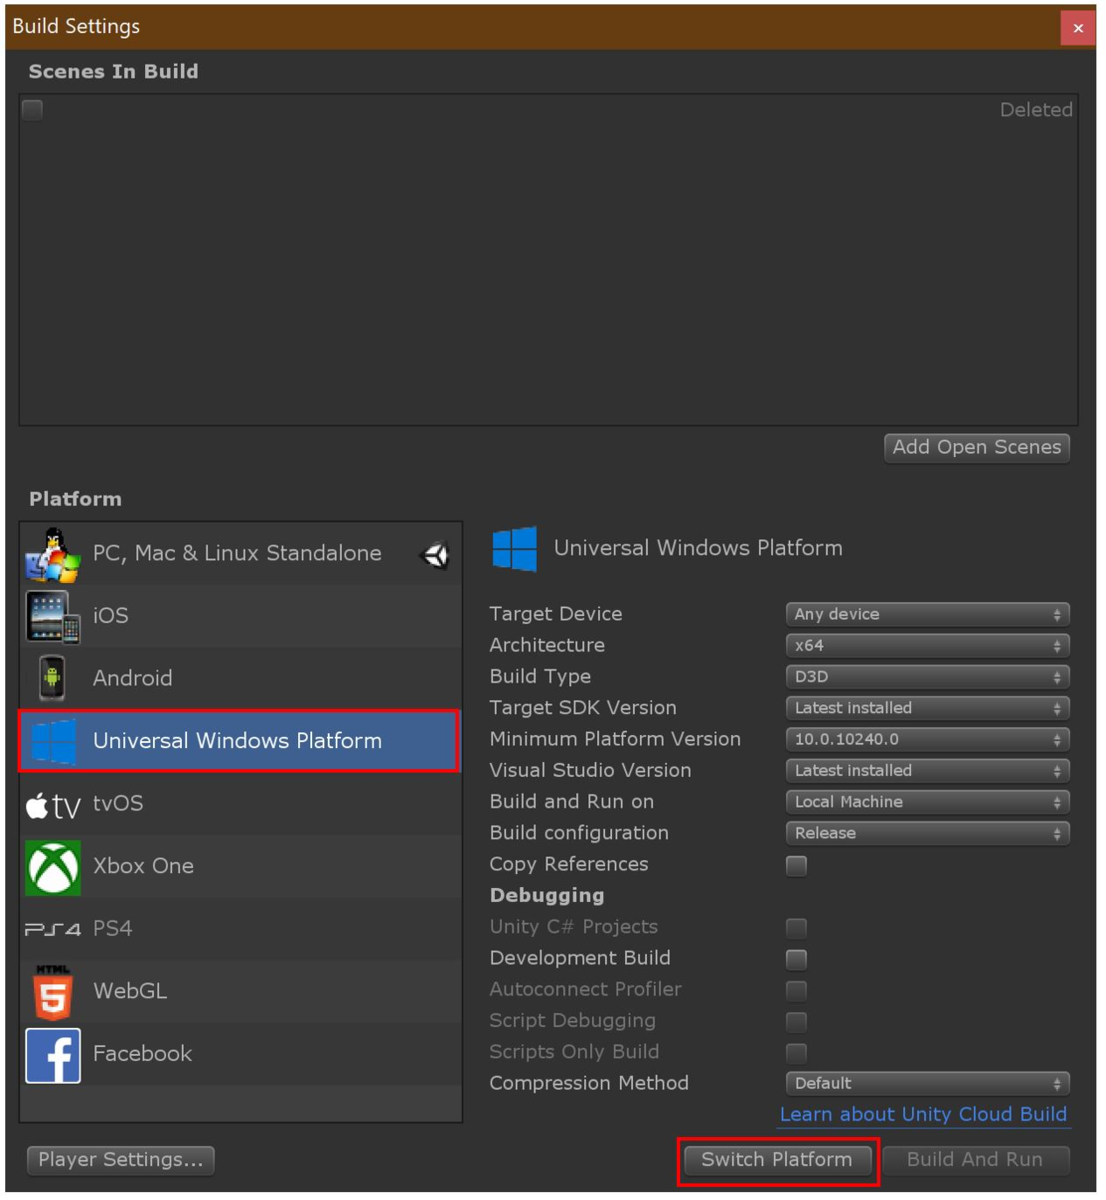This screenshot has width=1106, height=1200.
Task: Open Player Settings
Action: pos(121,1160)
